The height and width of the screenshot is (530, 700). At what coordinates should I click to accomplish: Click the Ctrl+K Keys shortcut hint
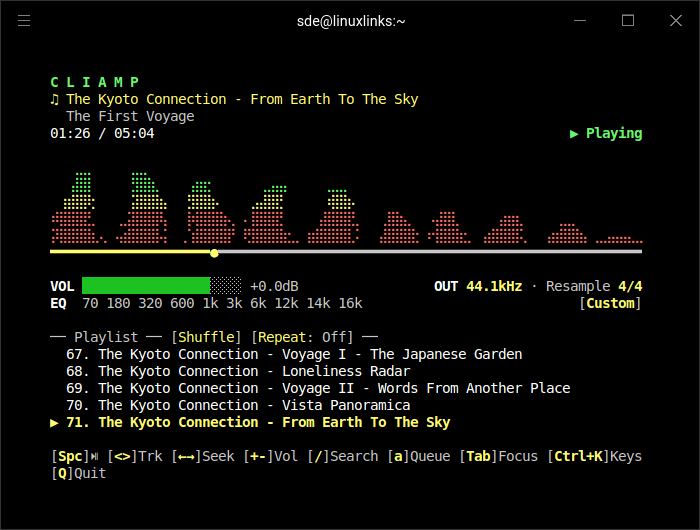pyautogui.click(x=594, y=456)
